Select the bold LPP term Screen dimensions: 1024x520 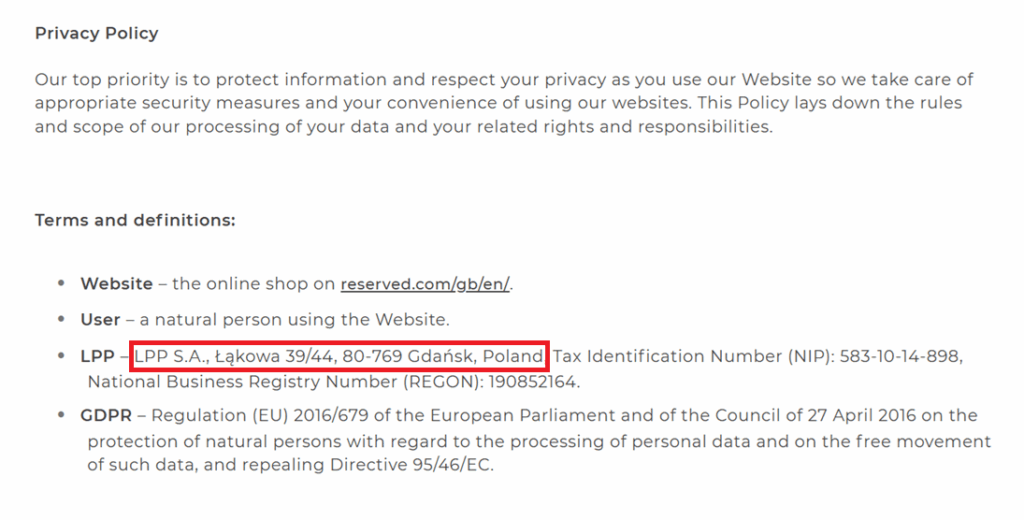click(x=97, y=356)
